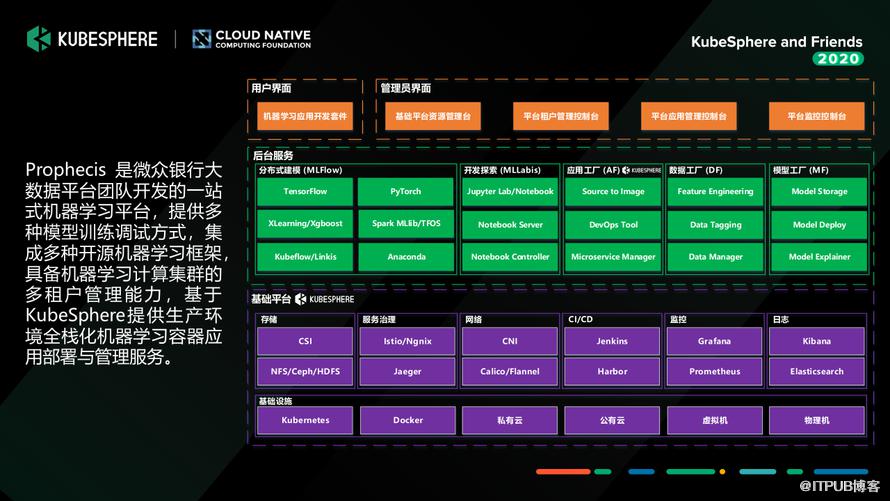
Task: Open the Harbor box
Action: (x=612, y=372)
